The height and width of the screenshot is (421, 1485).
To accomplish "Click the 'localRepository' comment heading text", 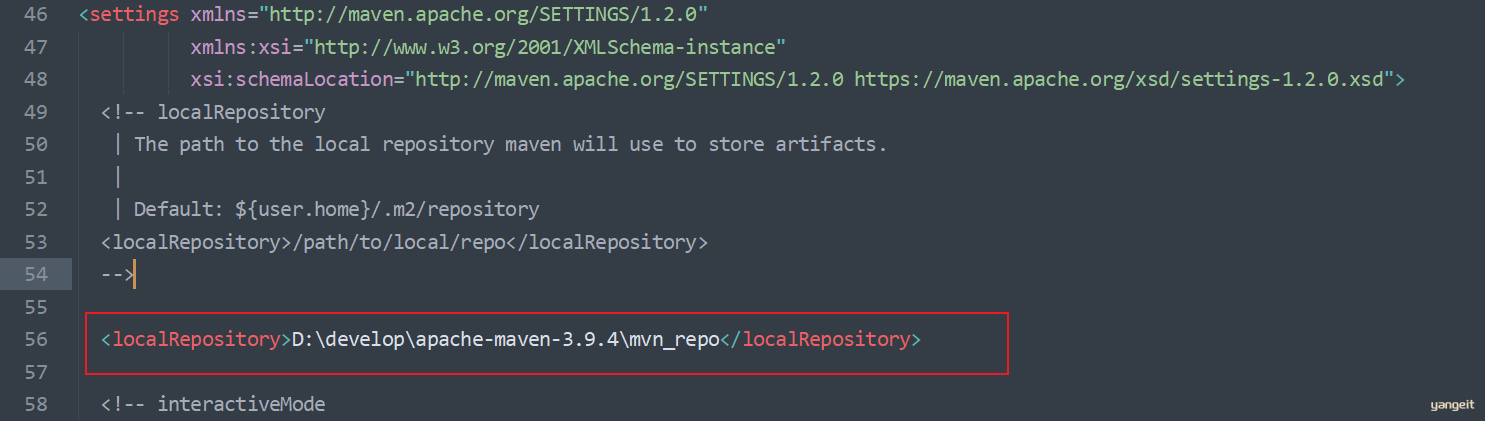I will coord(241,112).
